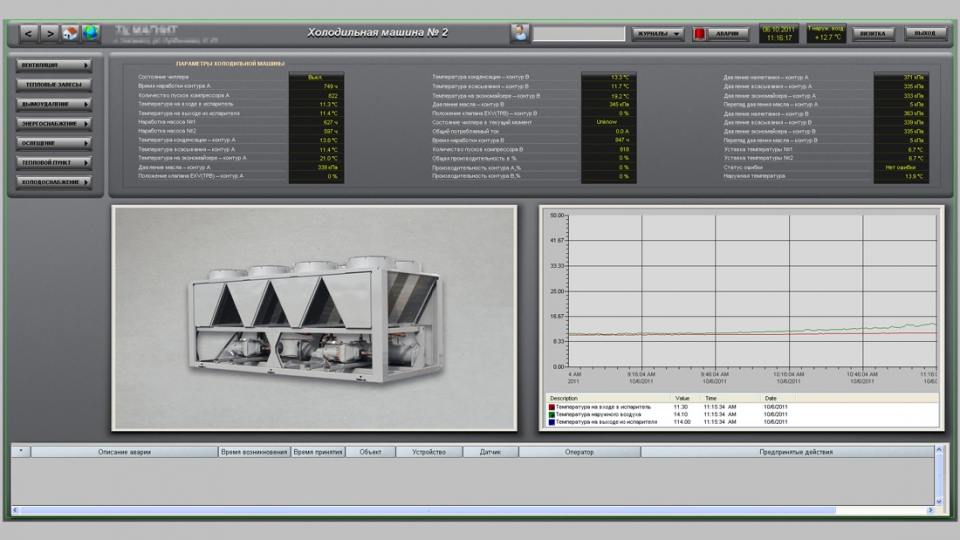
Task: Click the Time header in trend legend
Action: pos(730,399)
